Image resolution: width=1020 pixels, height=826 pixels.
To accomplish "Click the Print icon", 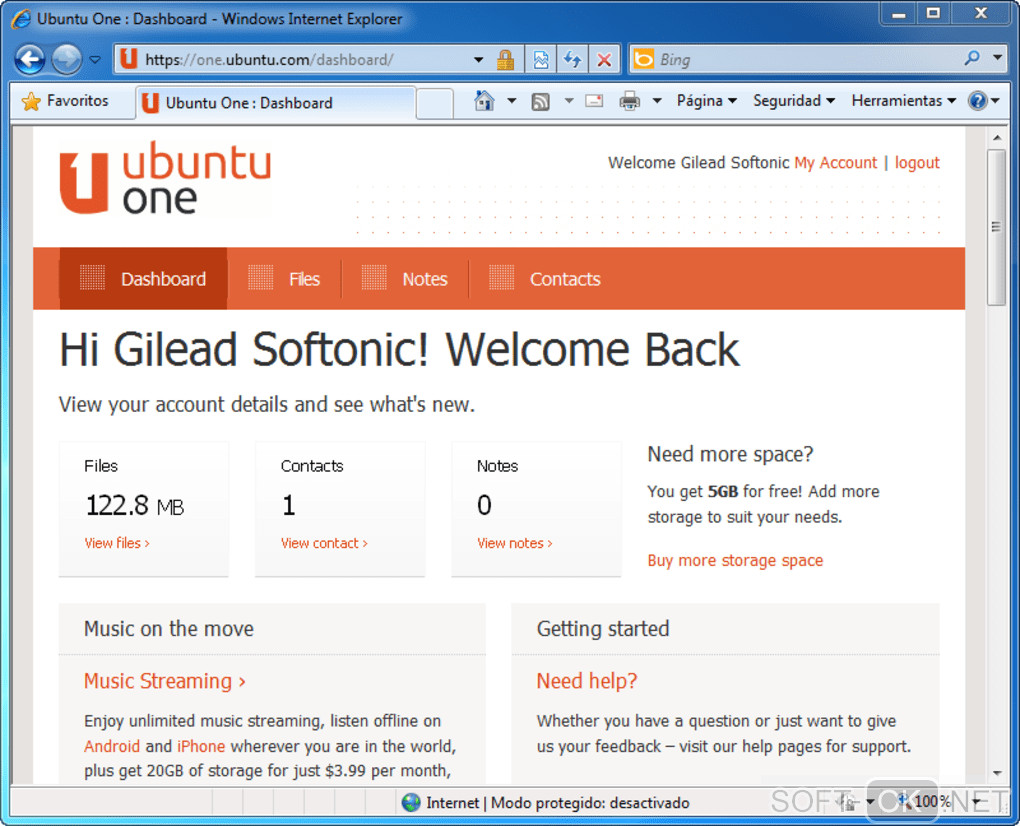I will 630,101.
